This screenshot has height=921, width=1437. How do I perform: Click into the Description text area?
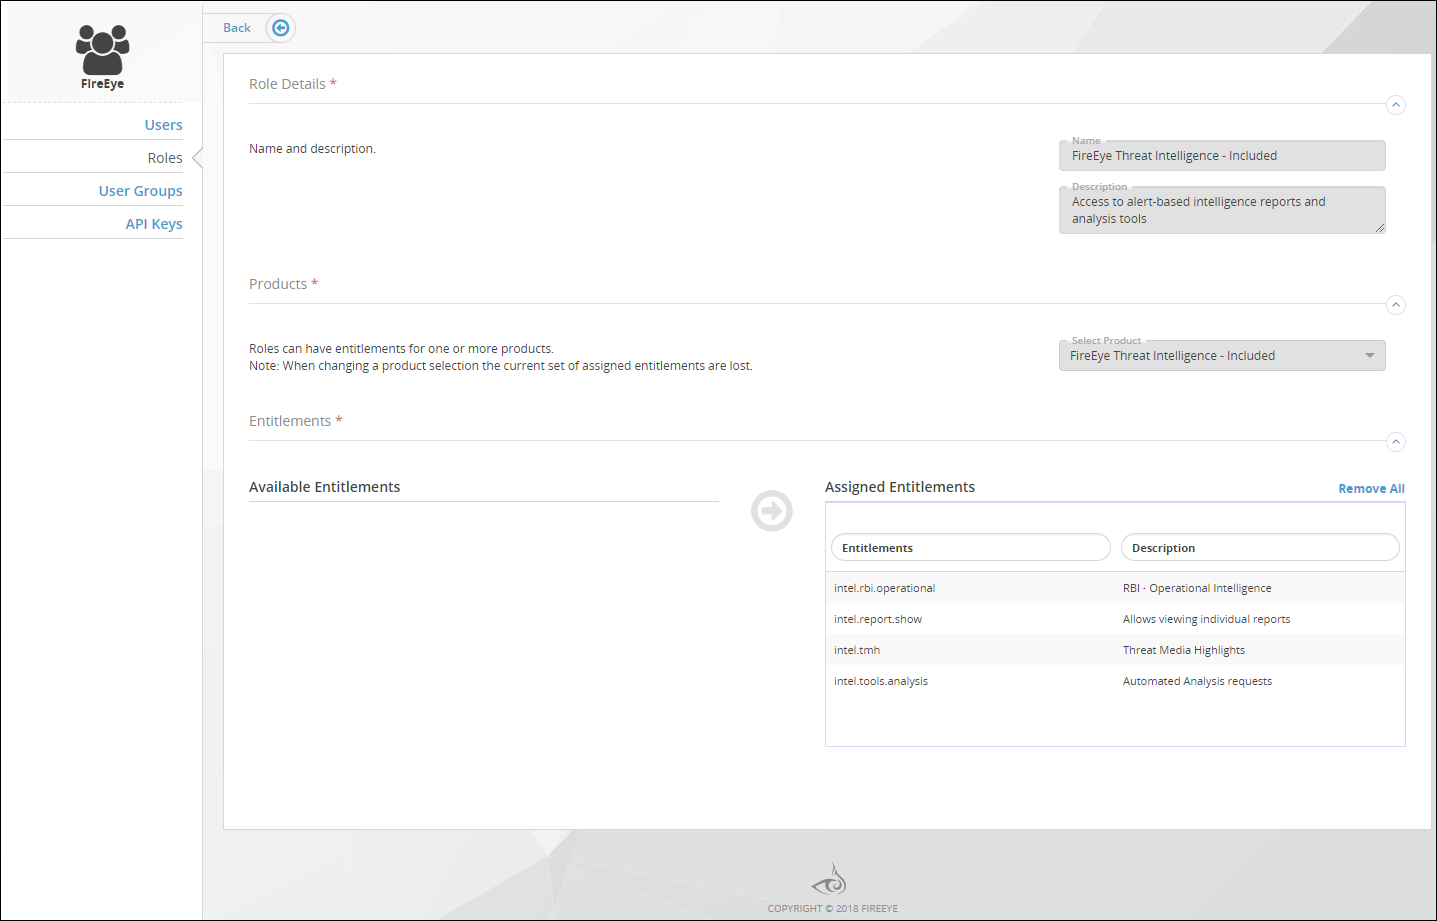1222,210
